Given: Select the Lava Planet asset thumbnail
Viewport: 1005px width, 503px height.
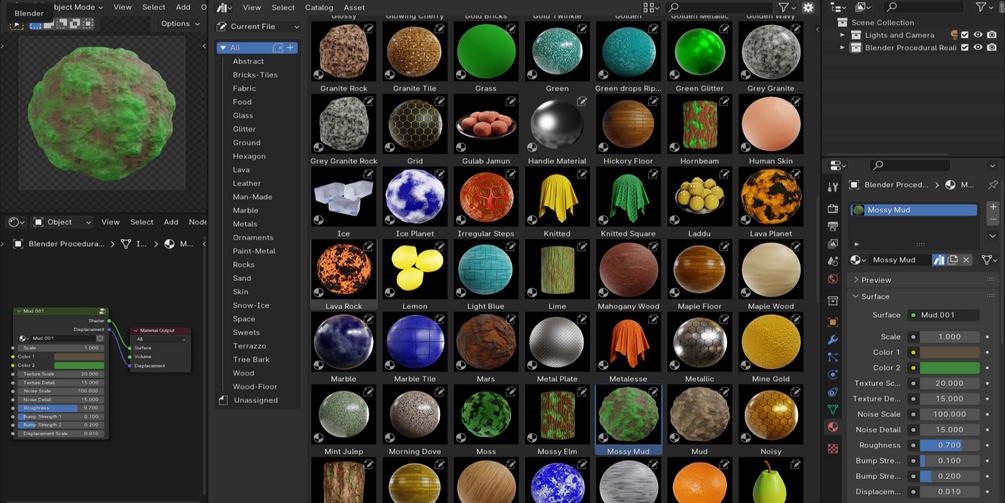Looking at the screenshot, I should 770,197.
